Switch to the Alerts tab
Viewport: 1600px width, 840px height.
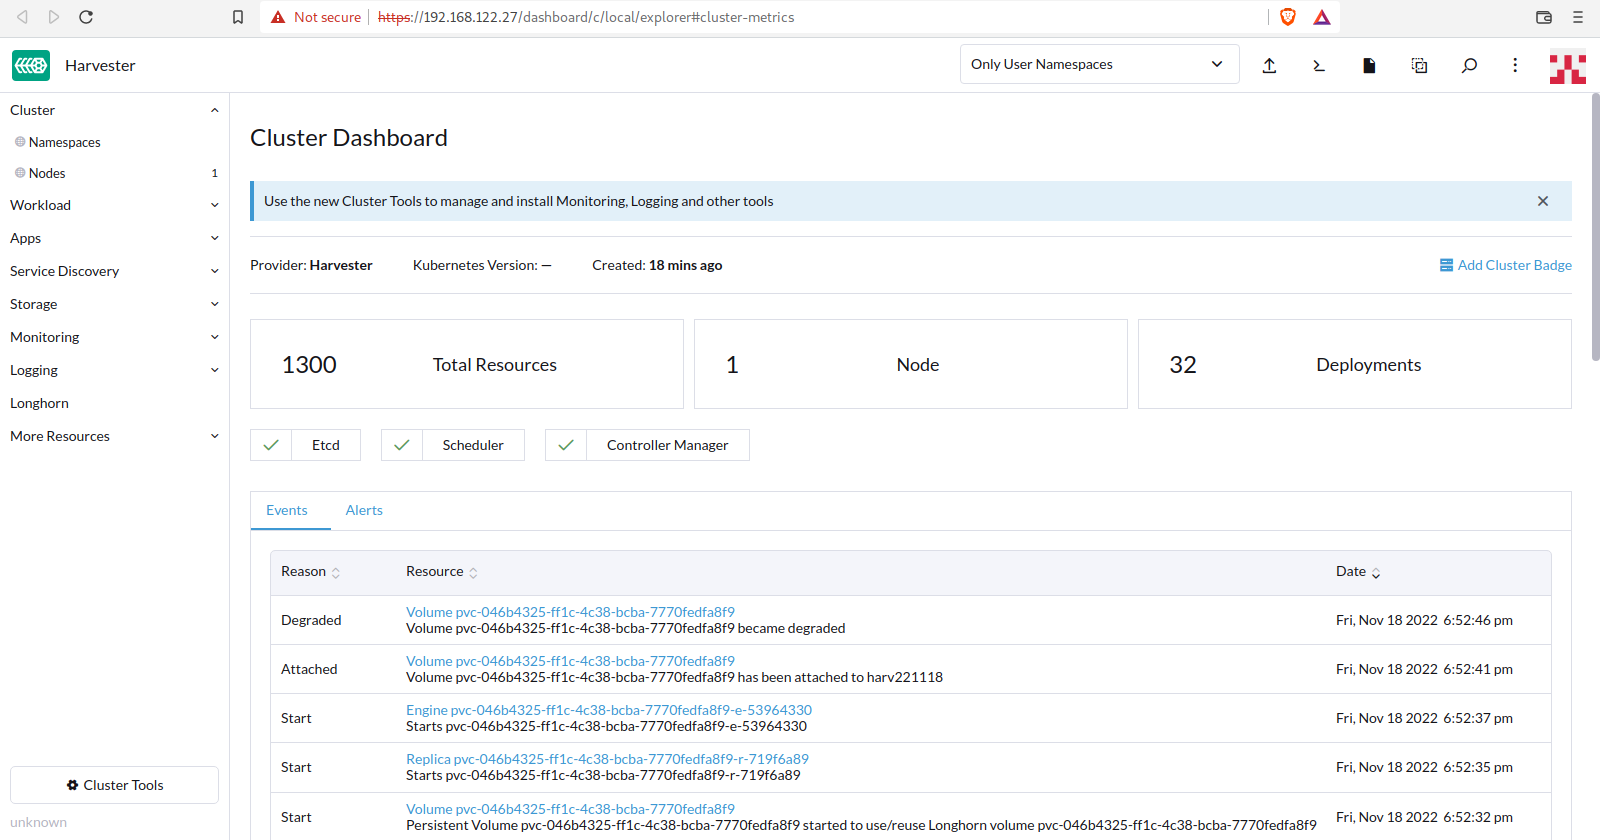[364, 510]
